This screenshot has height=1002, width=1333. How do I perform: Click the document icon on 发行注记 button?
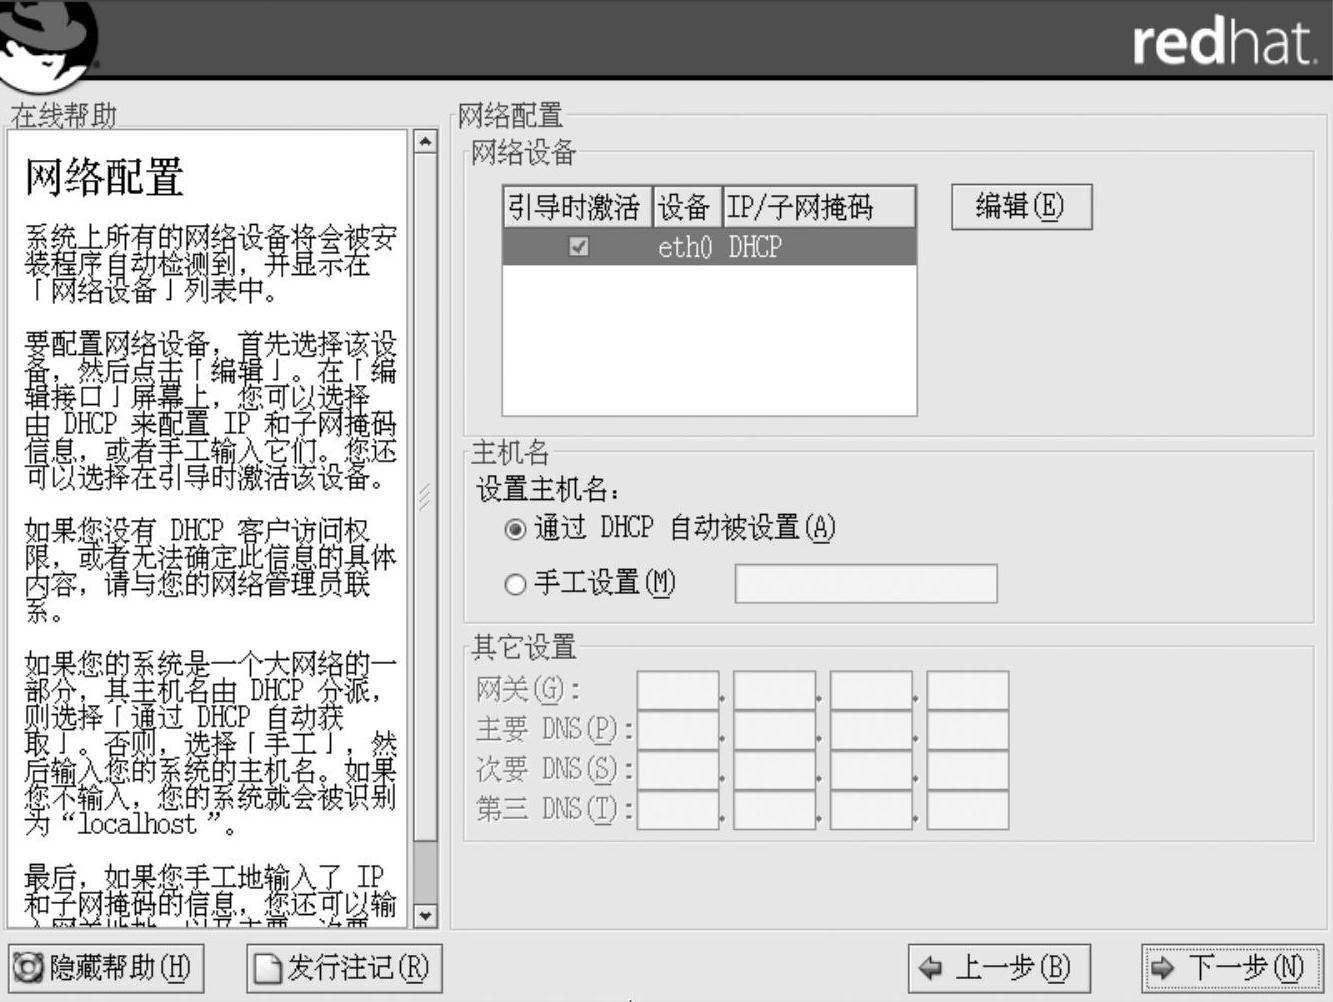[x=268, y=968]
